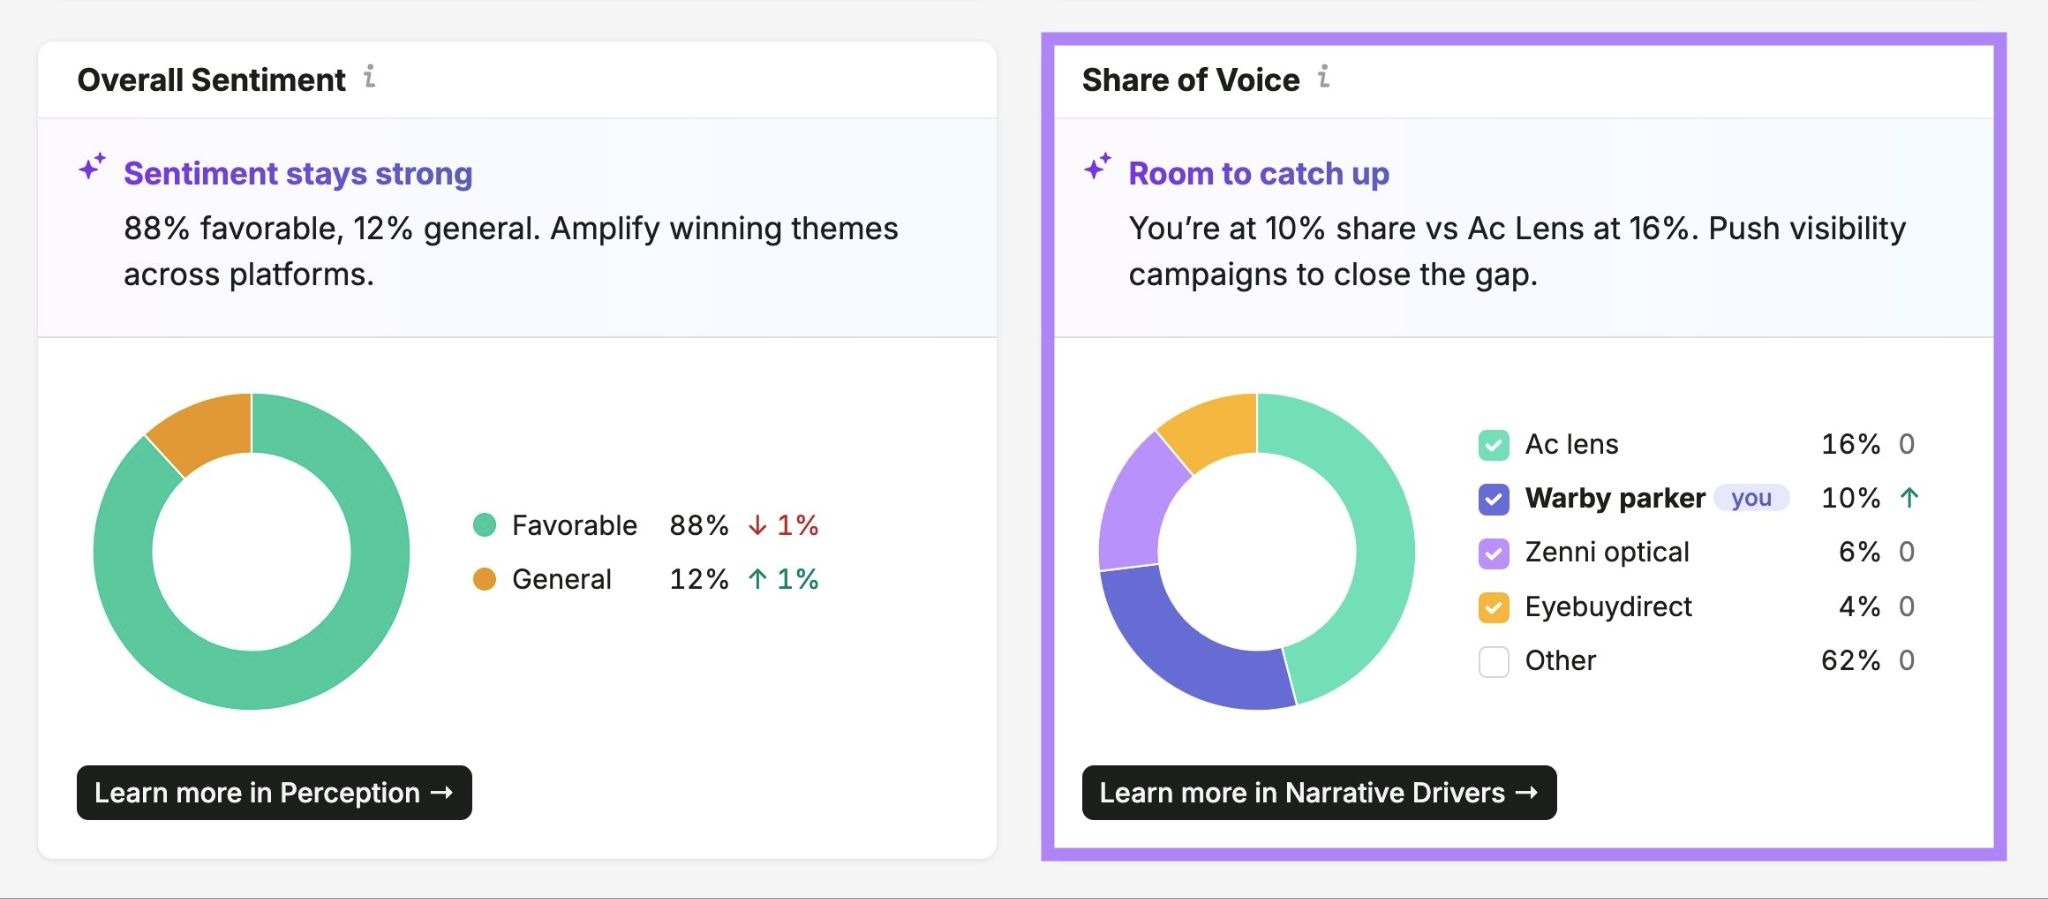Click the '12%' General value
Image resolution: width=2048 pixels, height=899 pixels.
click(x=699, y=579)
